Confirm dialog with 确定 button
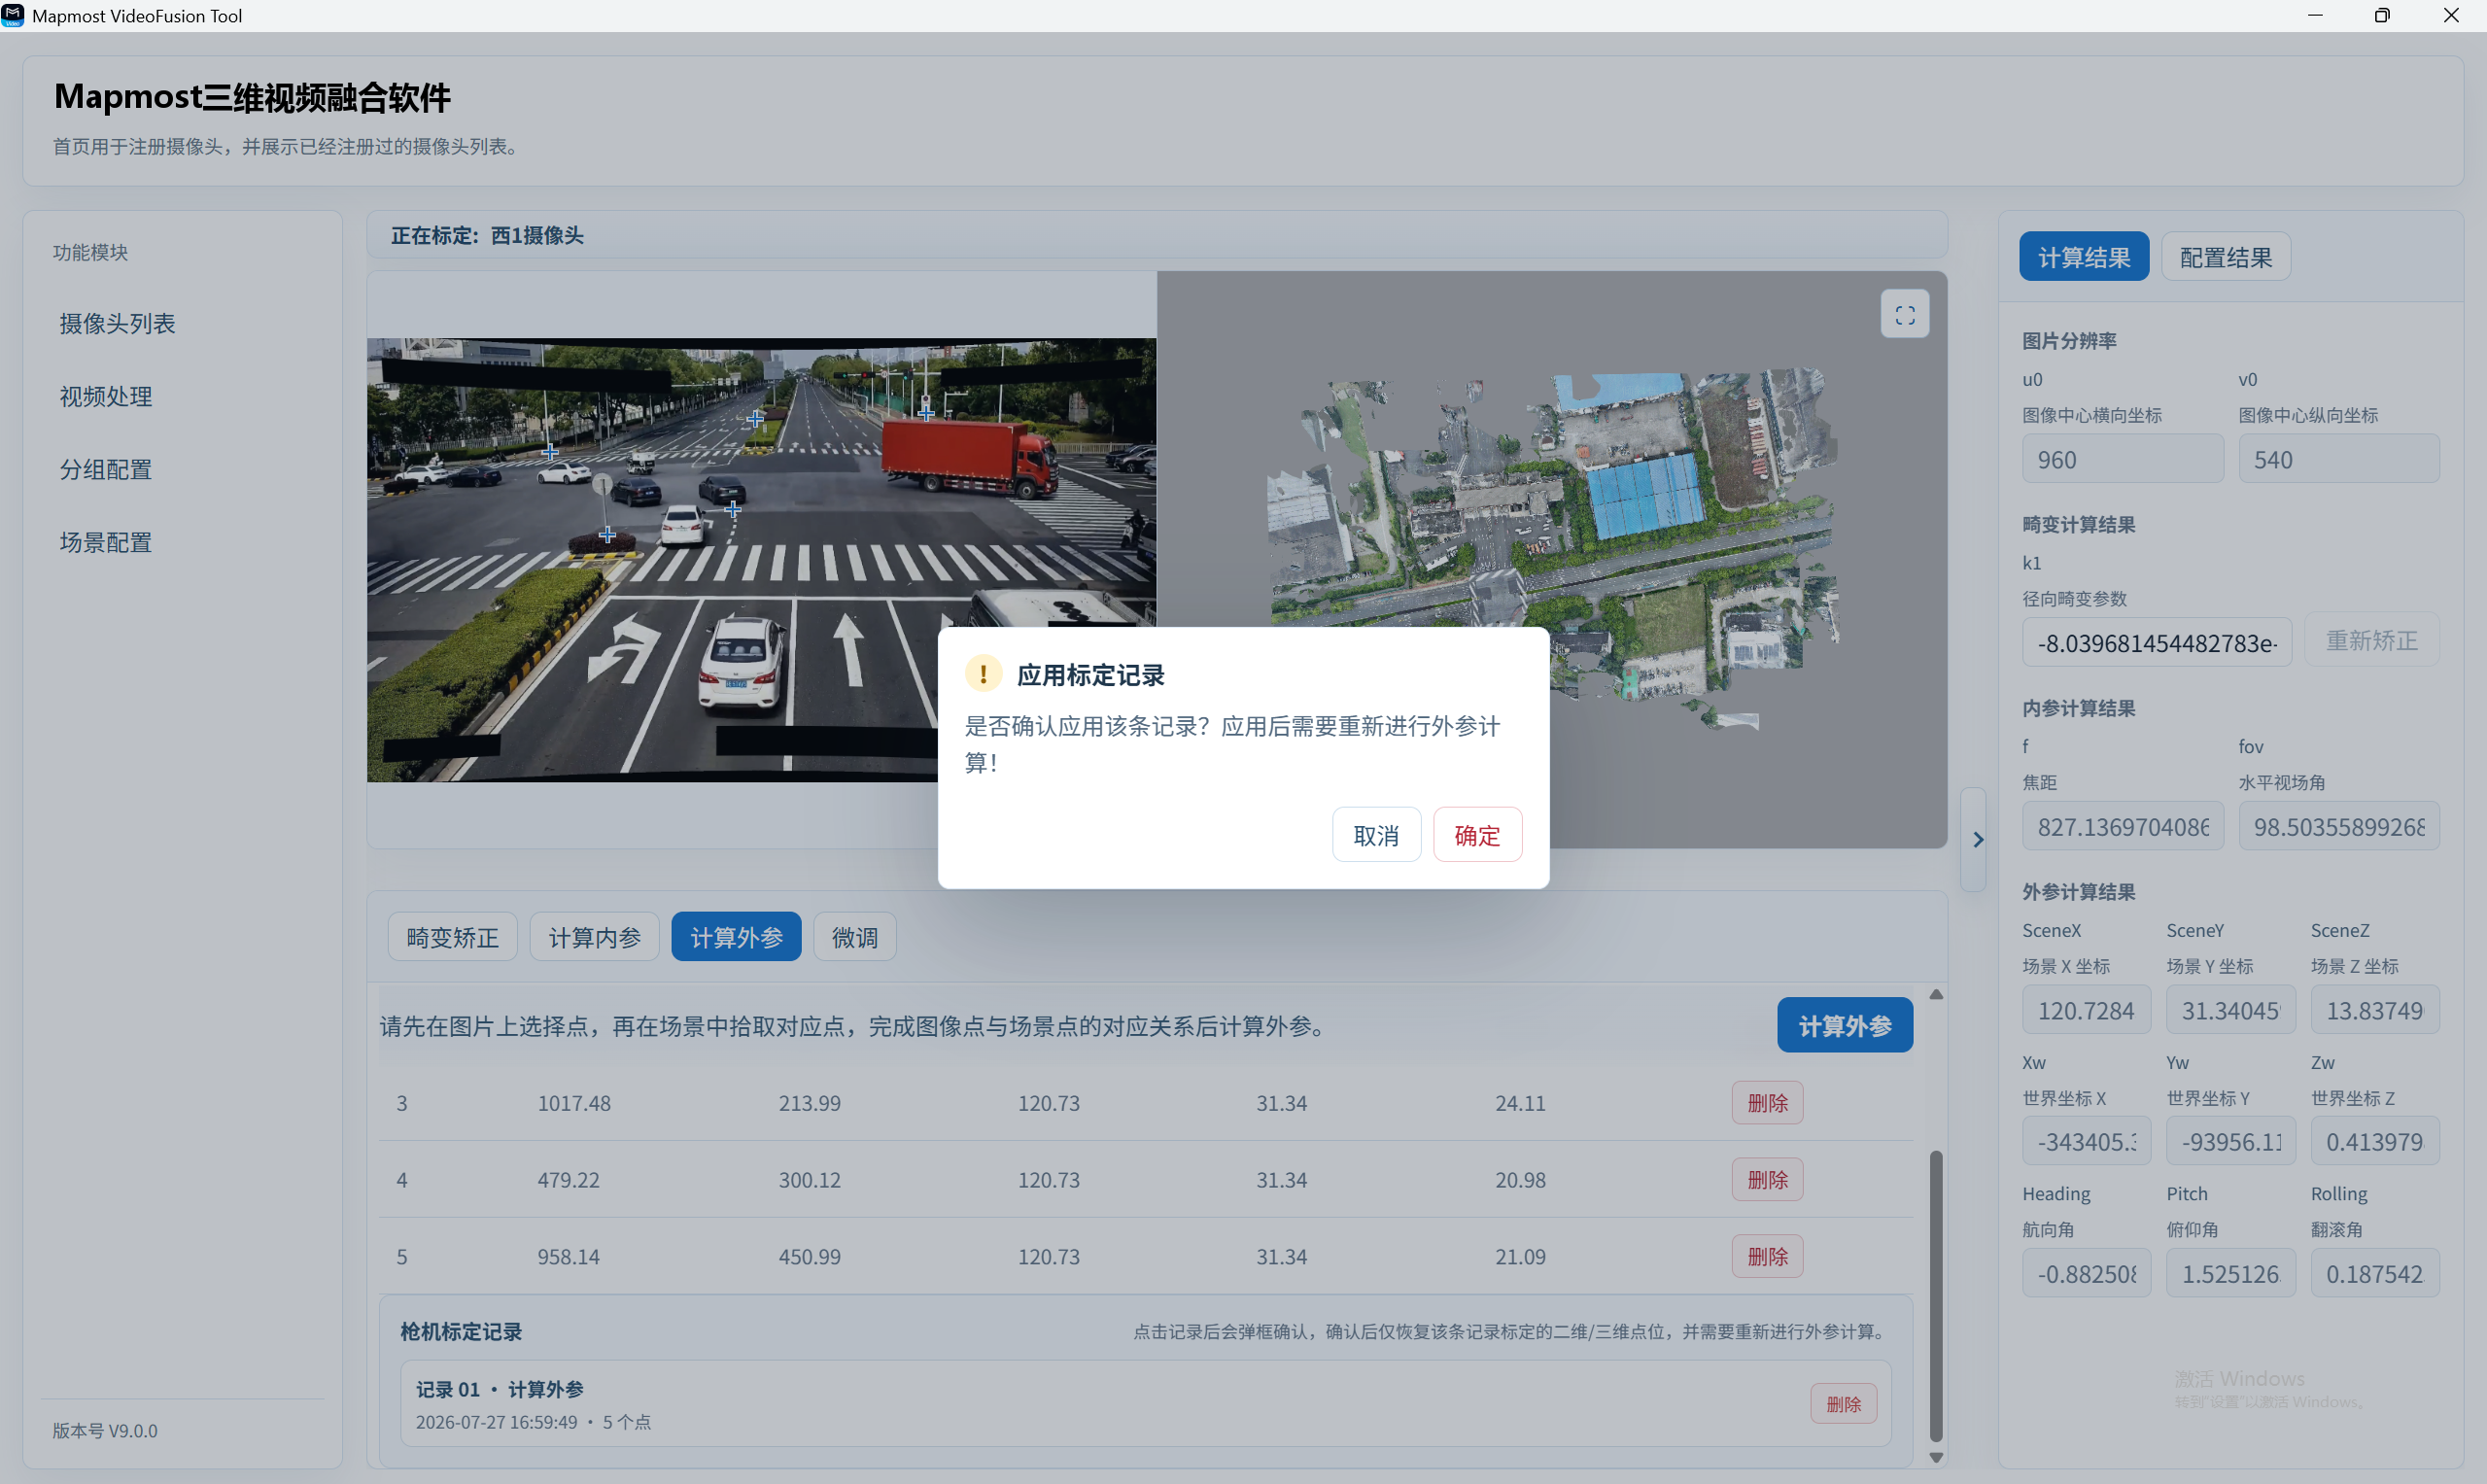 [x=1477, y=835]
